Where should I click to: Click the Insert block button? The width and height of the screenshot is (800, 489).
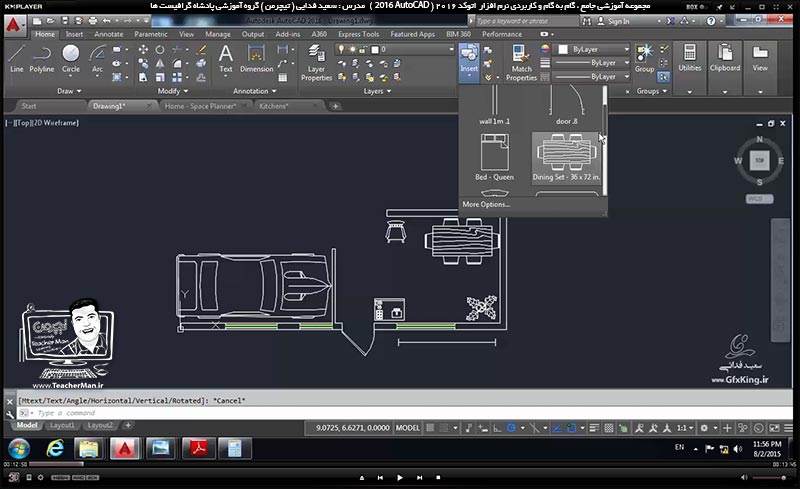(x=469, y=62)
